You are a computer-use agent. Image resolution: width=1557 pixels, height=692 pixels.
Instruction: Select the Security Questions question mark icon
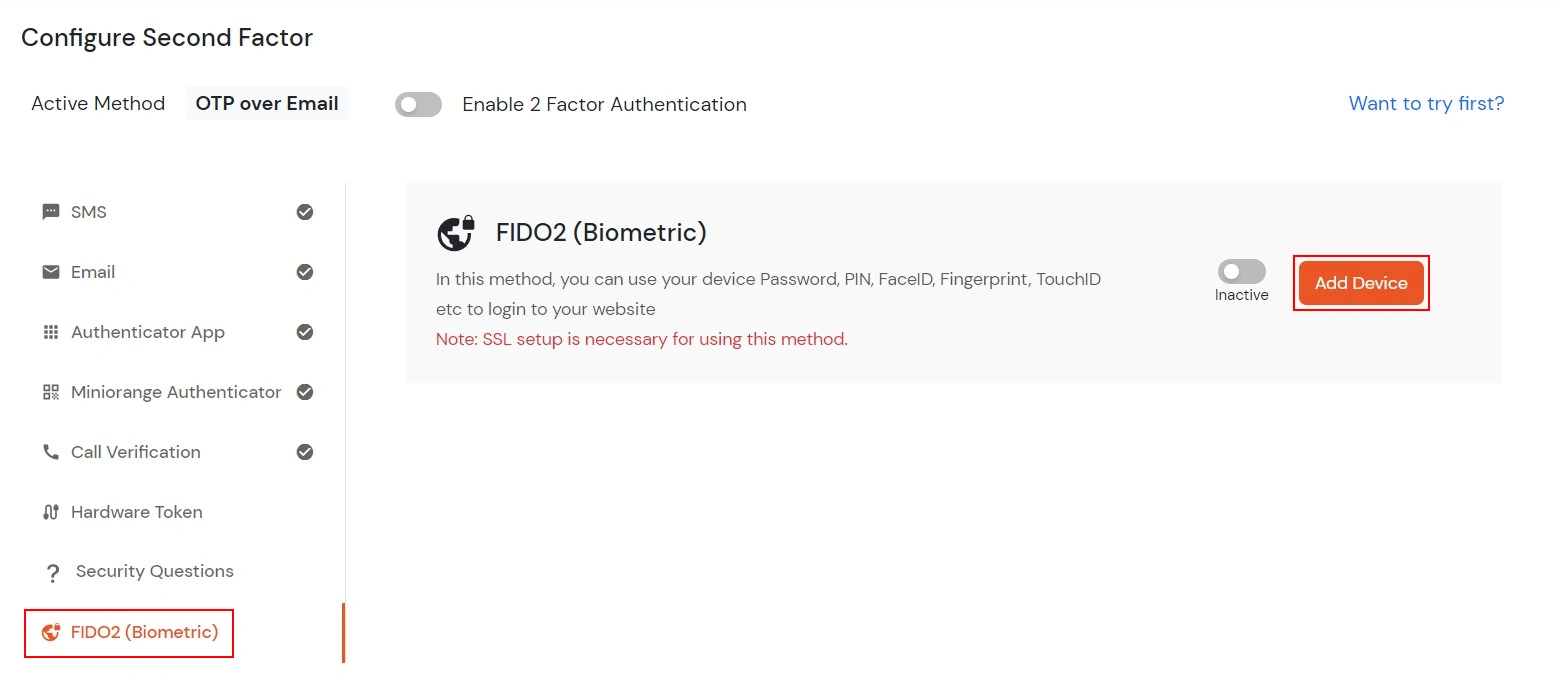(x=52, y=571)
